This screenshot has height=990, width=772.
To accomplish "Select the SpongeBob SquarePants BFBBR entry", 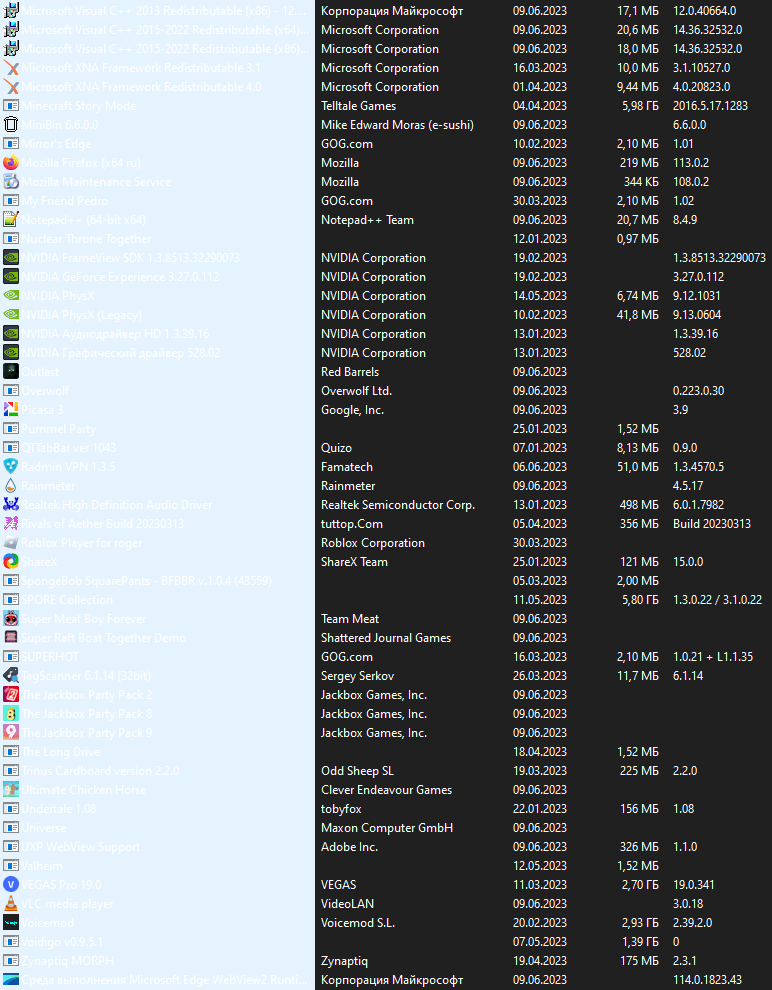I will click(x=146, y=581).
